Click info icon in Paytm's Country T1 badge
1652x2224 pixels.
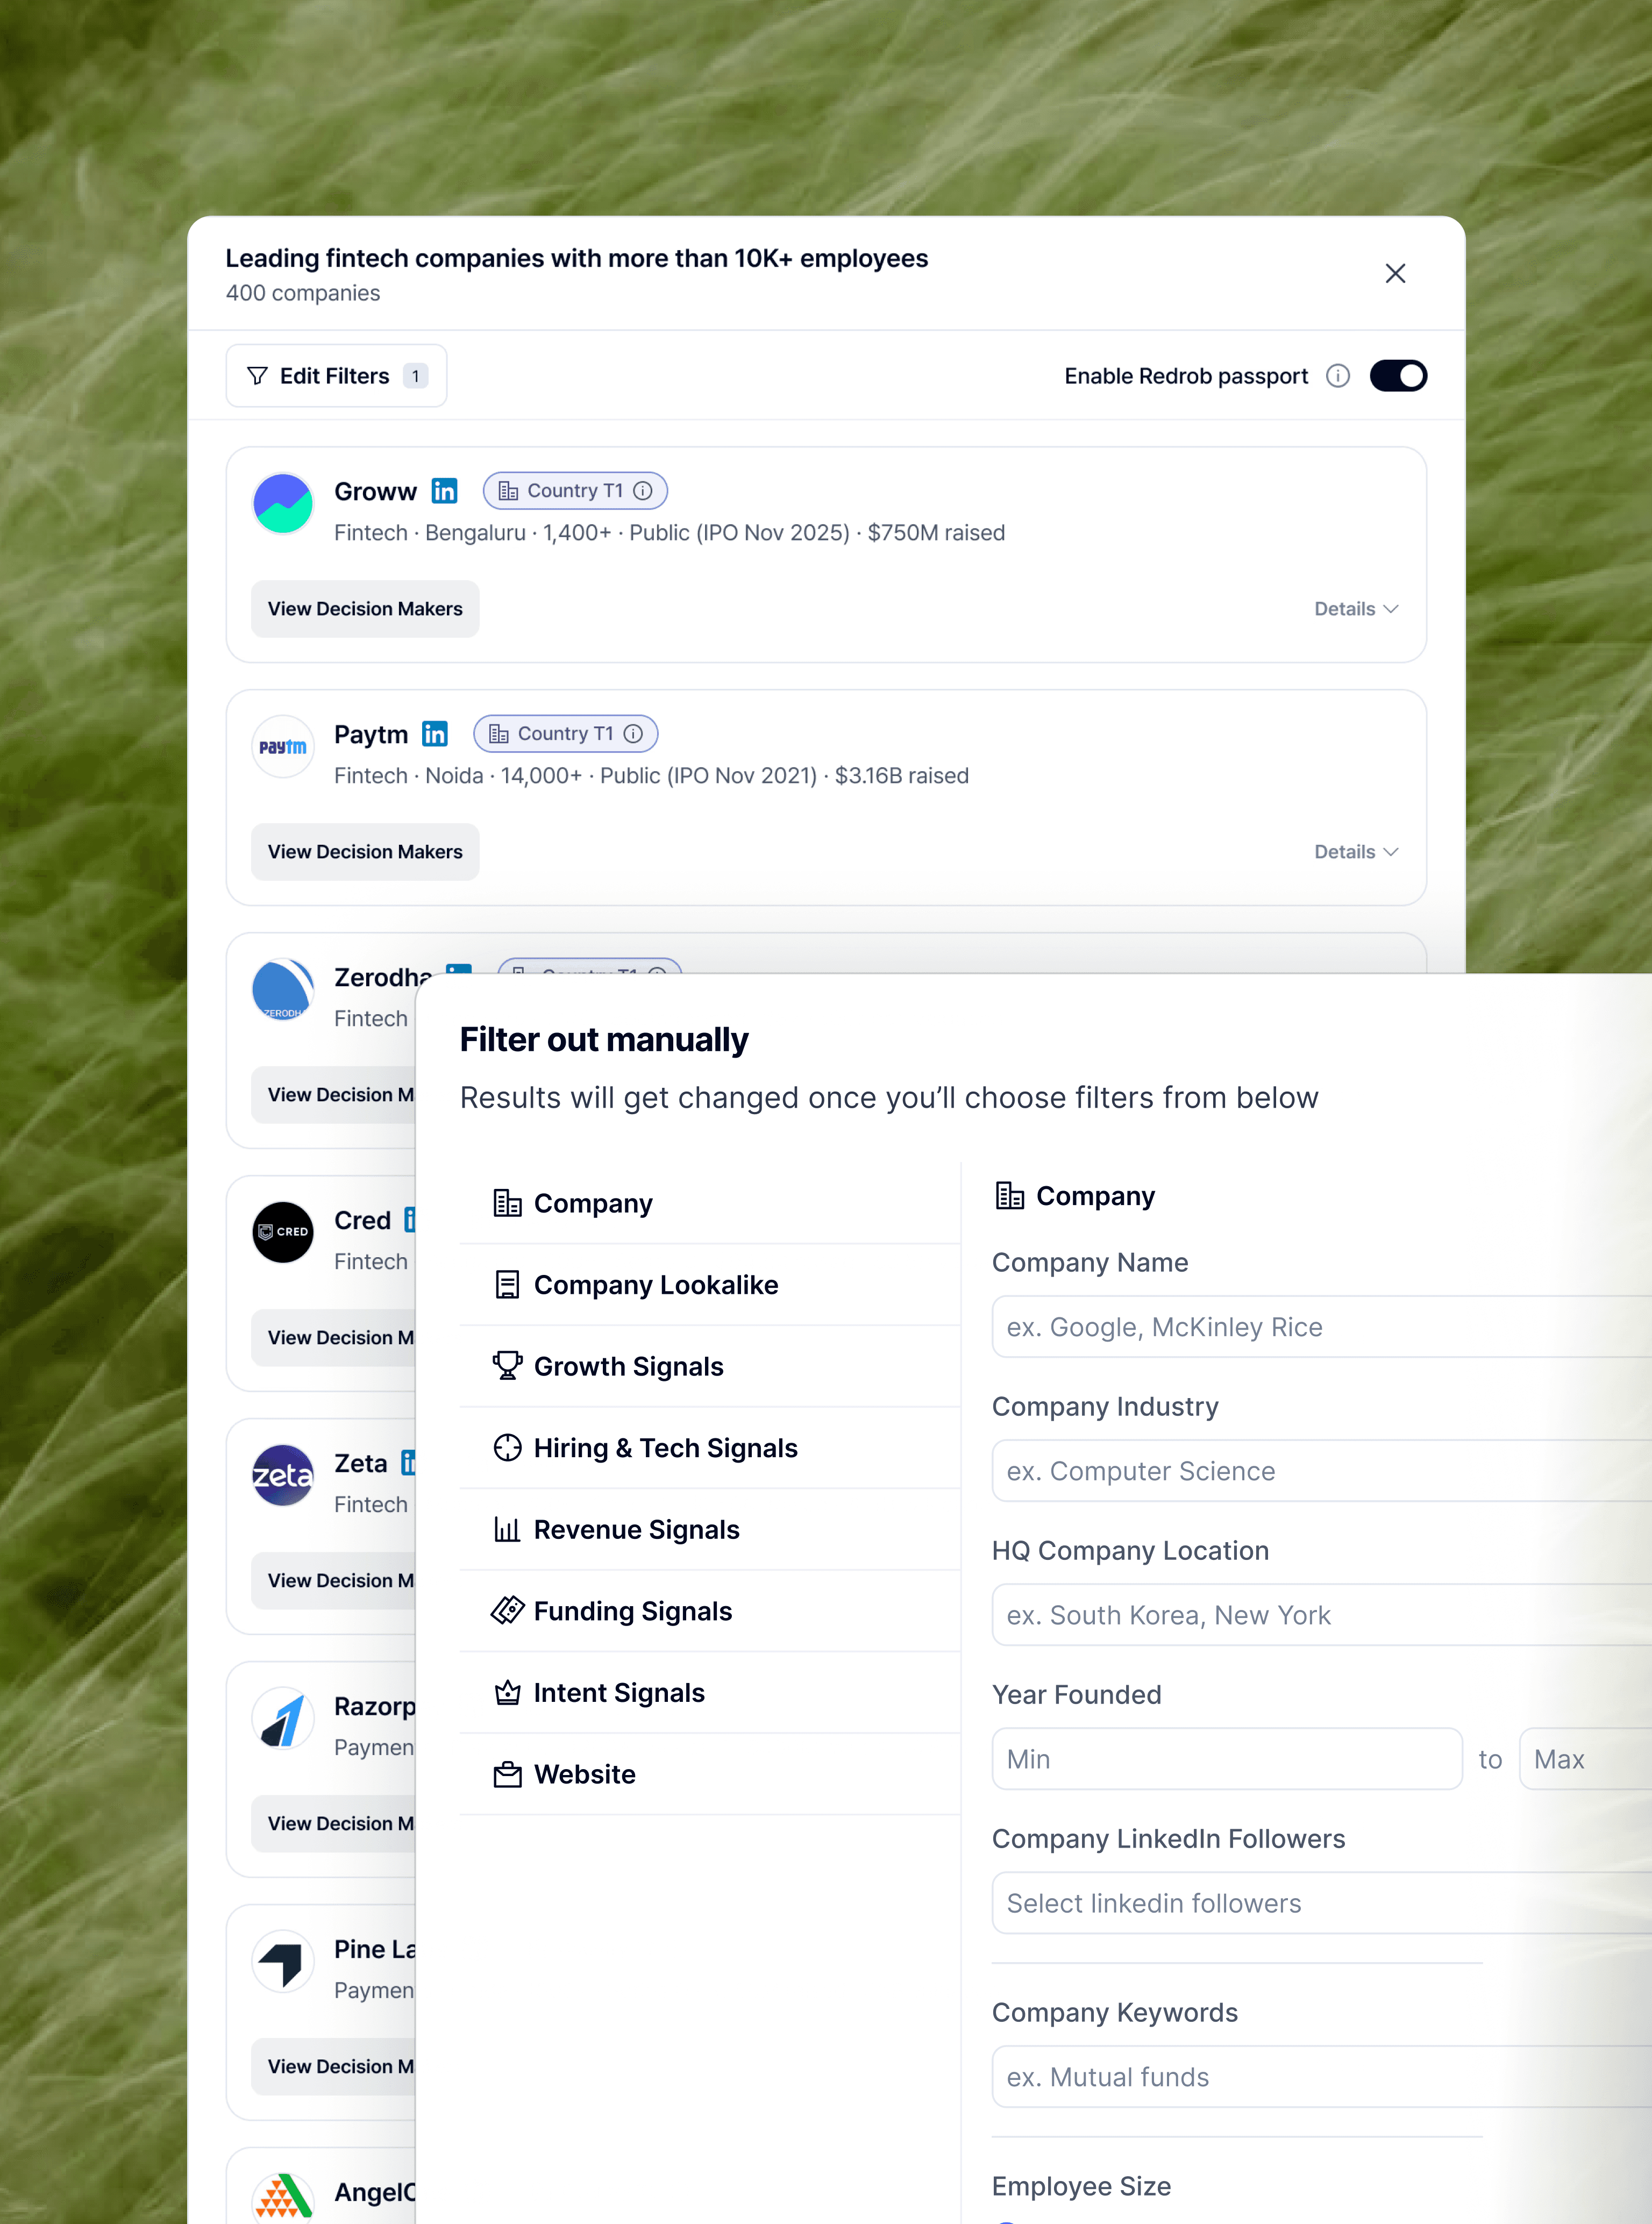(633, 734)
